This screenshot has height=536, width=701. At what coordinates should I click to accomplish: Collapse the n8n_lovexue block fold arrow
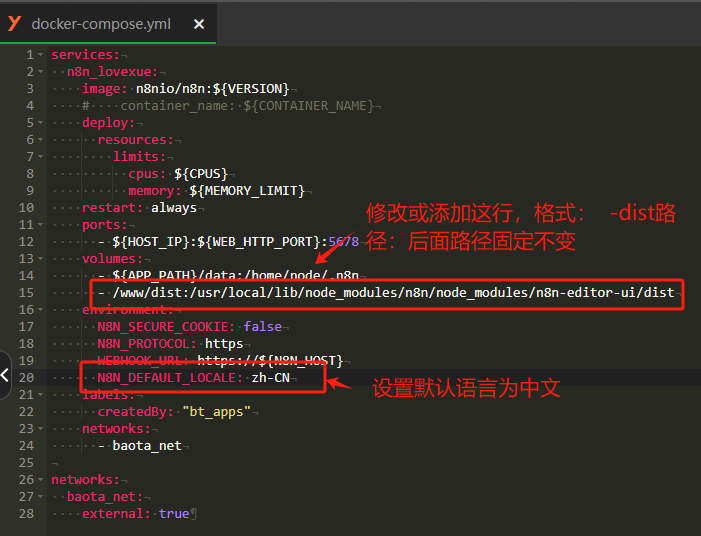coord(41,72)
